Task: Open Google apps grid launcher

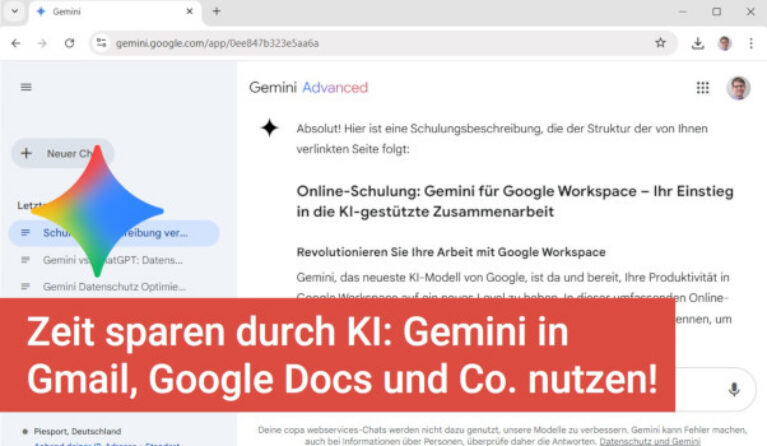Action: [x=702, y=88]
